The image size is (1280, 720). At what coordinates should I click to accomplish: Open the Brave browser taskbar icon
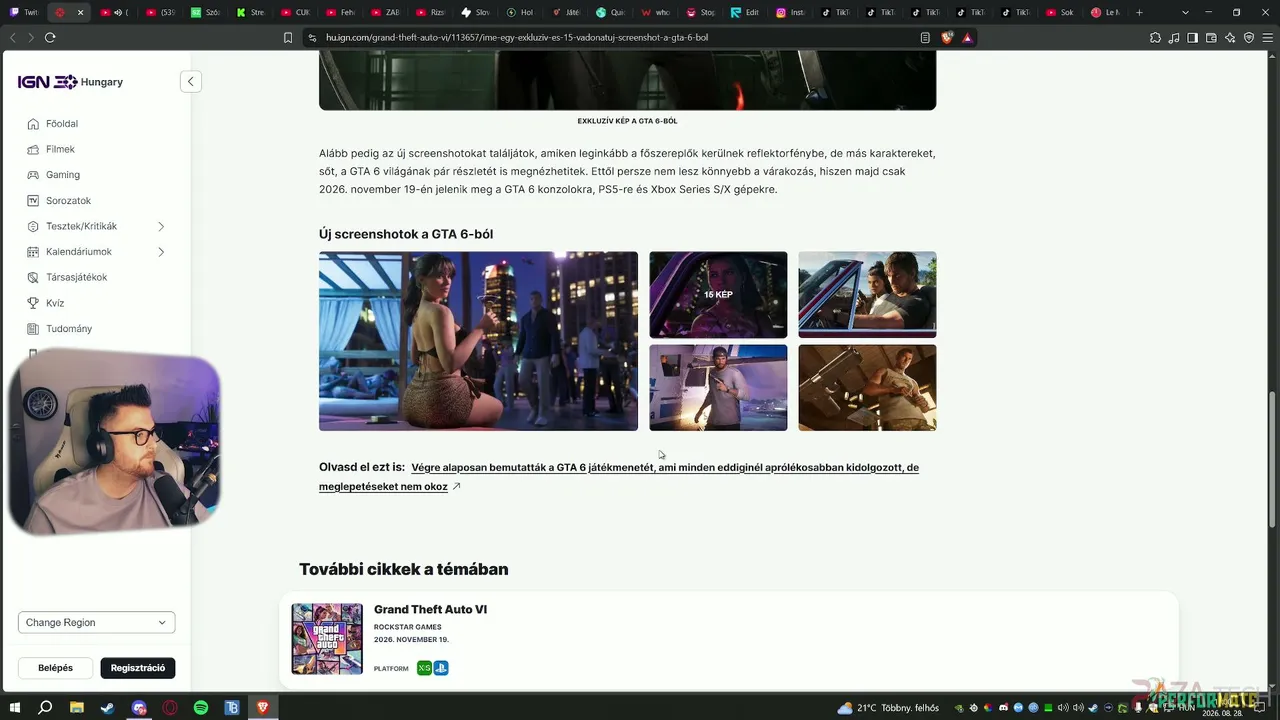[263, 708]
